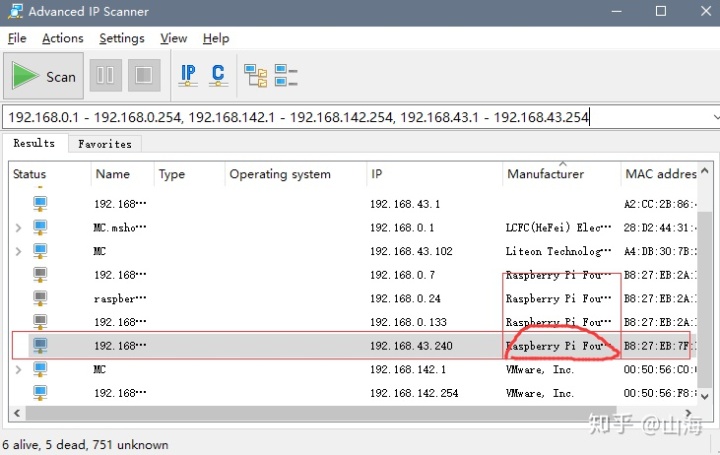Click the computer icon for 192.168.43.240
The image size is (720, 455).
click(40, 346)
